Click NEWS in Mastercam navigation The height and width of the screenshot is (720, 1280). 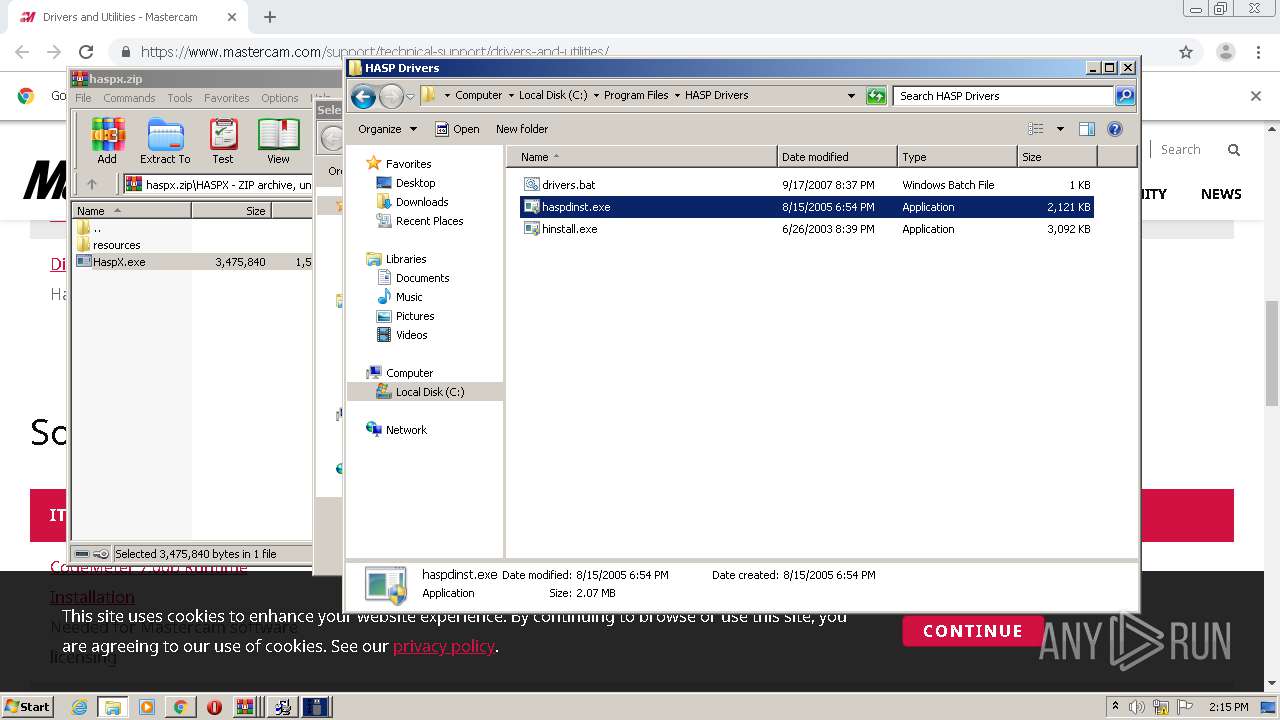[1221, 194]
